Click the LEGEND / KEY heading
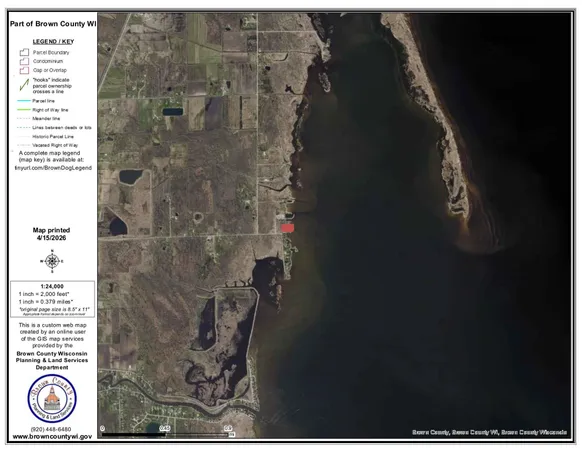582x450 pixels. (53, 42)
